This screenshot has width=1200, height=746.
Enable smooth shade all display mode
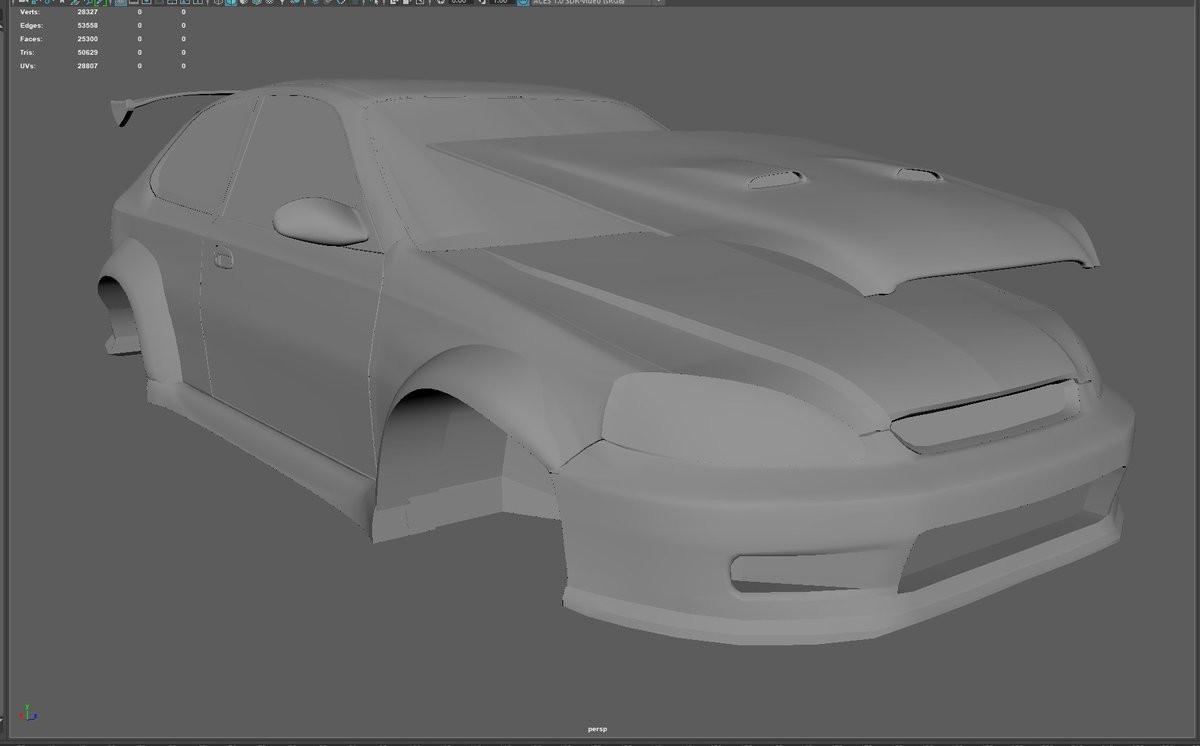pyautogui.click(x=232, y=2)
